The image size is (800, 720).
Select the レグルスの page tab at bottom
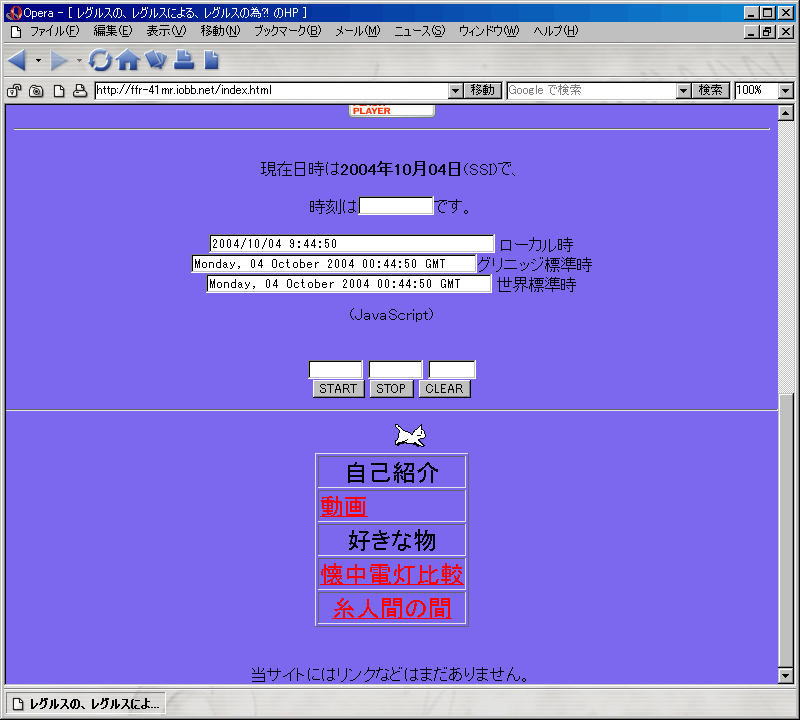tap(86, 704)
